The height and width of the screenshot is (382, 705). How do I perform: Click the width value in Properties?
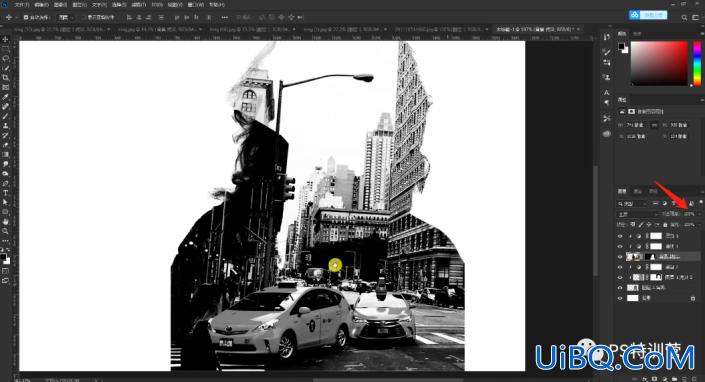(635, 125)
